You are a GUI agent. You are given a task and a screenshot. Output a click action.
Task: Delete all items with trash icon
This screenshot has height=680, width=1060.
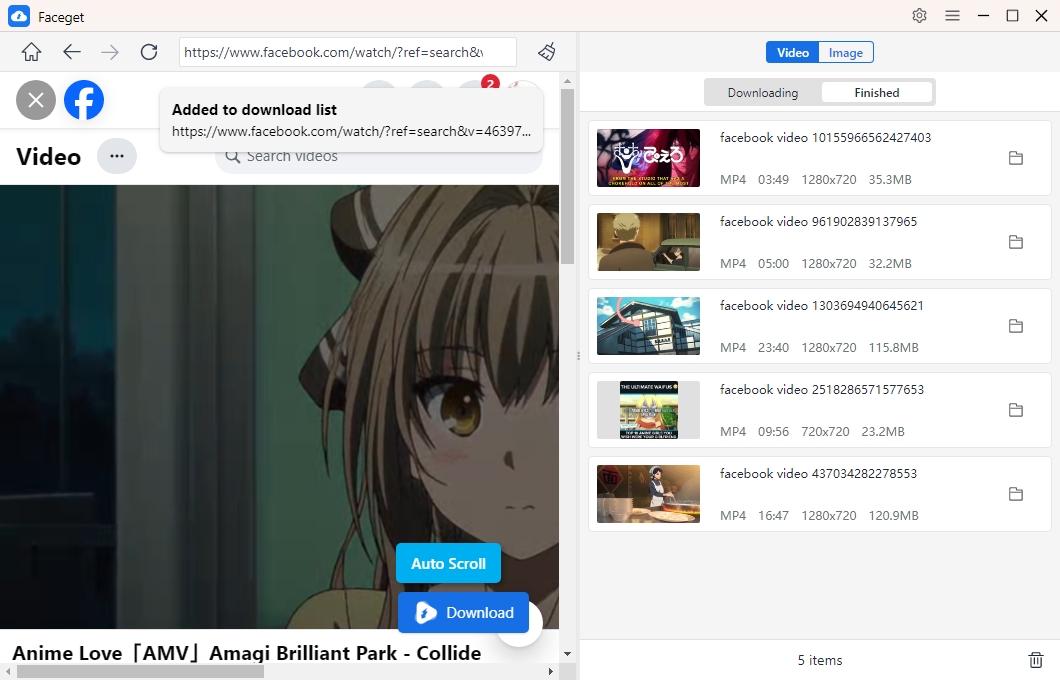[1036, 660]
